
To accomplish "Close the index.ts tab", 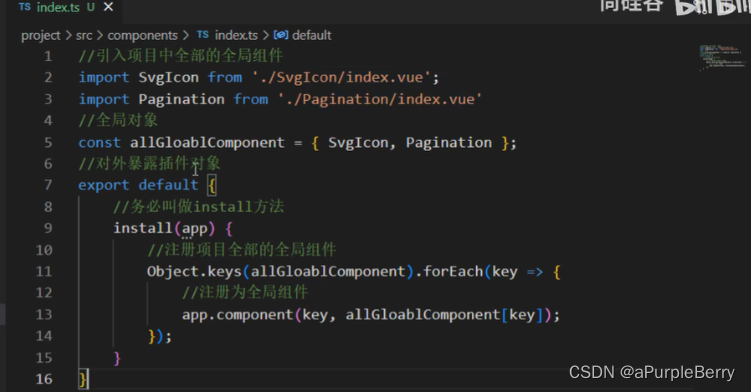I will pos(109,7).
